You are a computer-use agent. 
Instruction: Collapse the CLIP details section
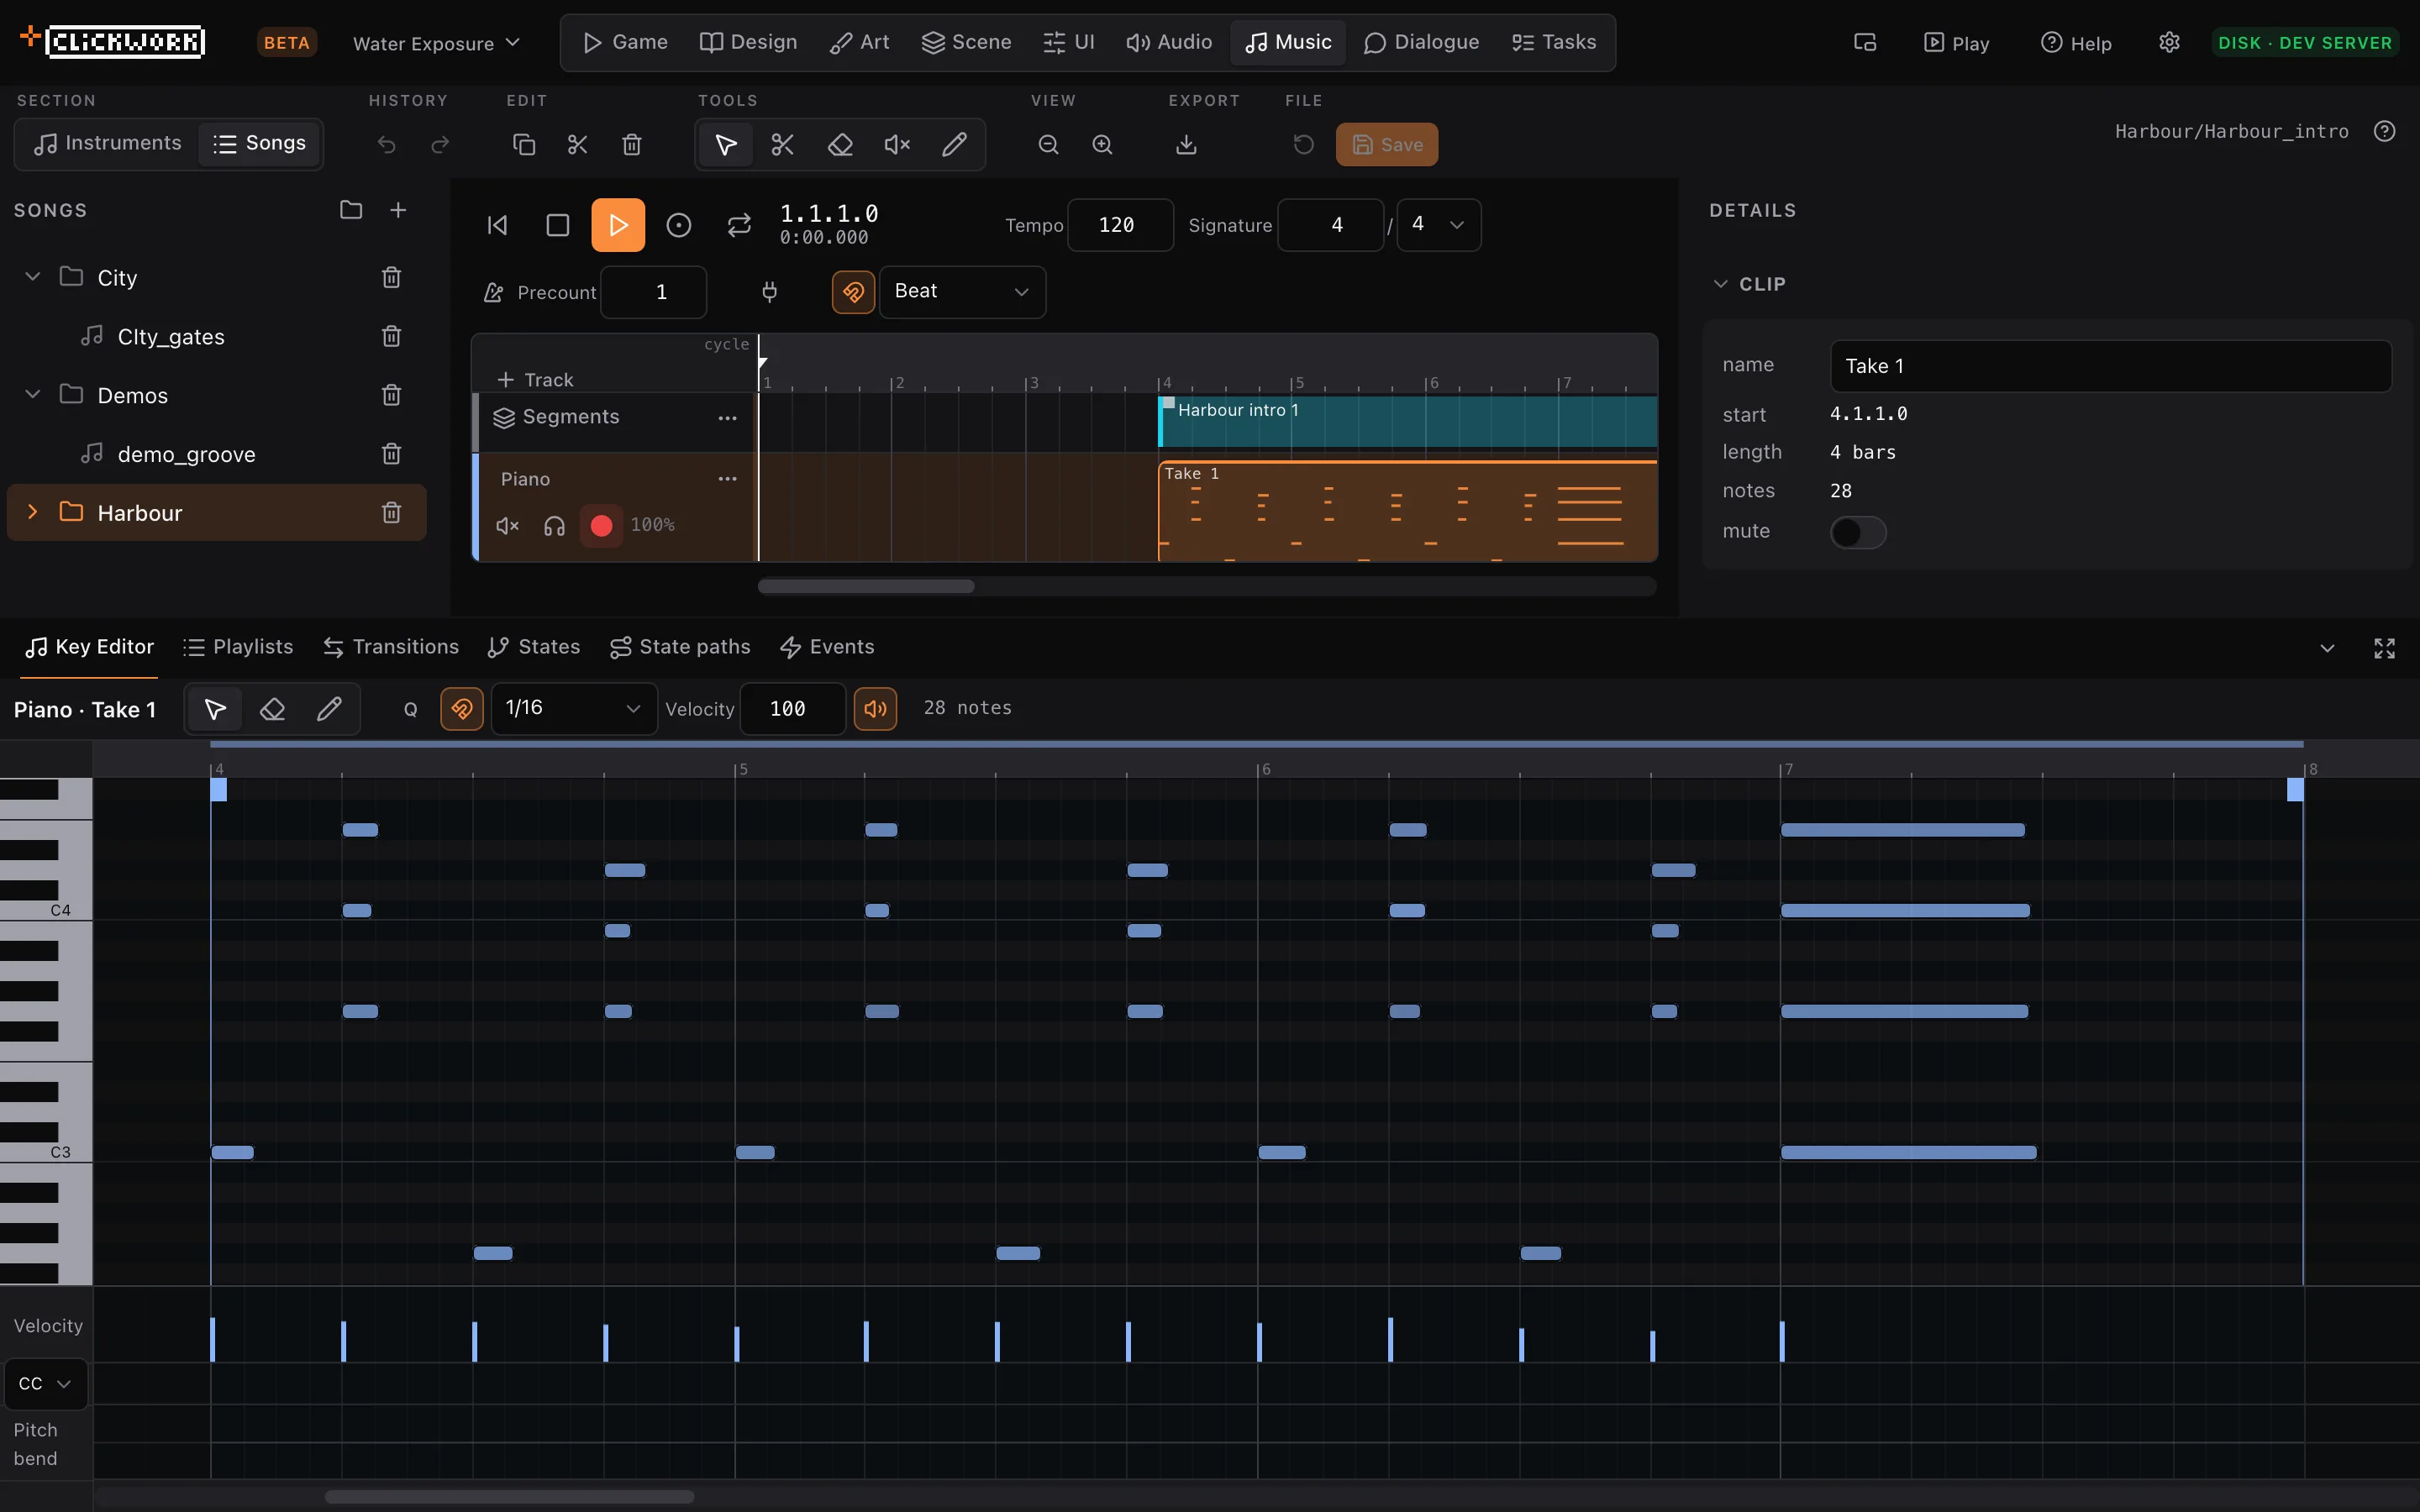tap(1720, 284)
